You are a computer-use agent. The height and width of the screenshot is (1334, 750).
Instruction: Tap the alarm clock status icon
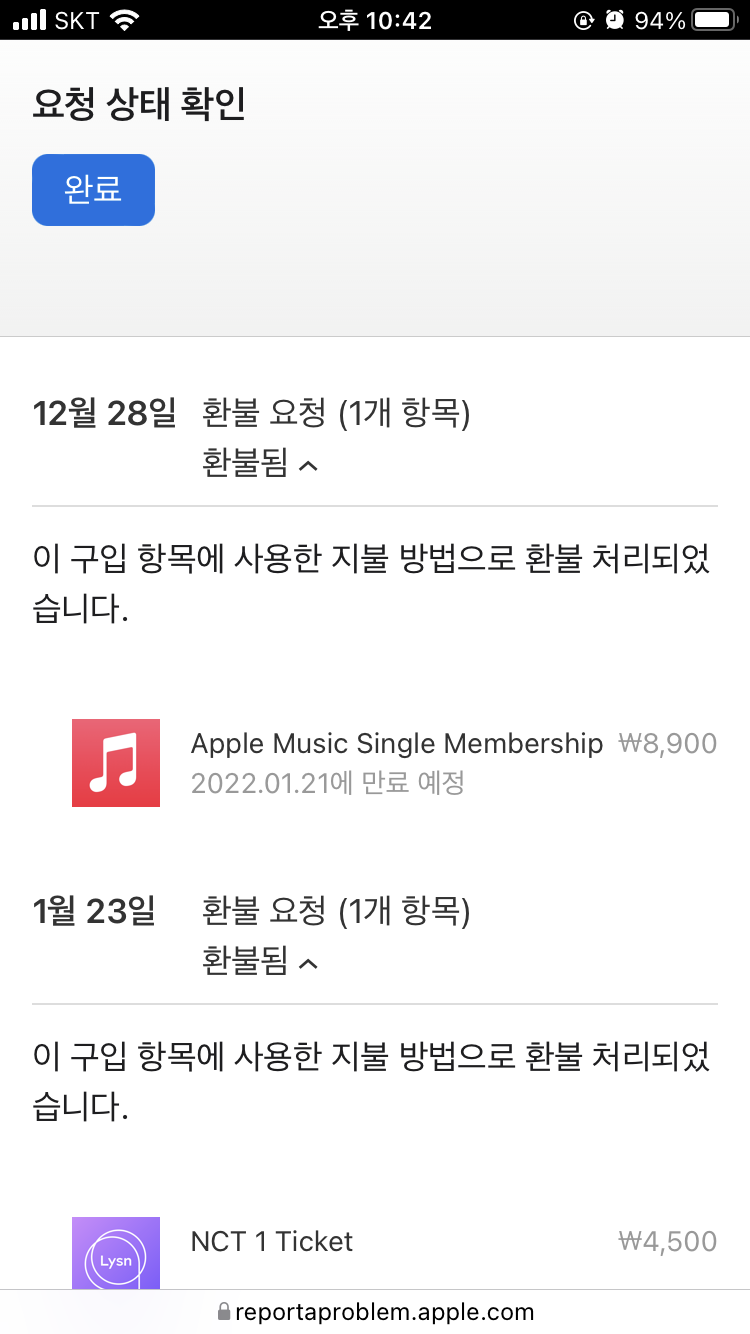click(x=615, y=20)
